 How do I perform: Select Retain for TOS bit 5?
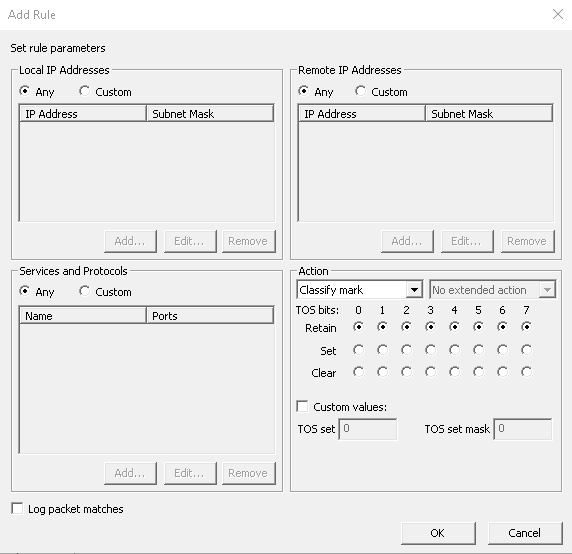[x=478, y=327]
